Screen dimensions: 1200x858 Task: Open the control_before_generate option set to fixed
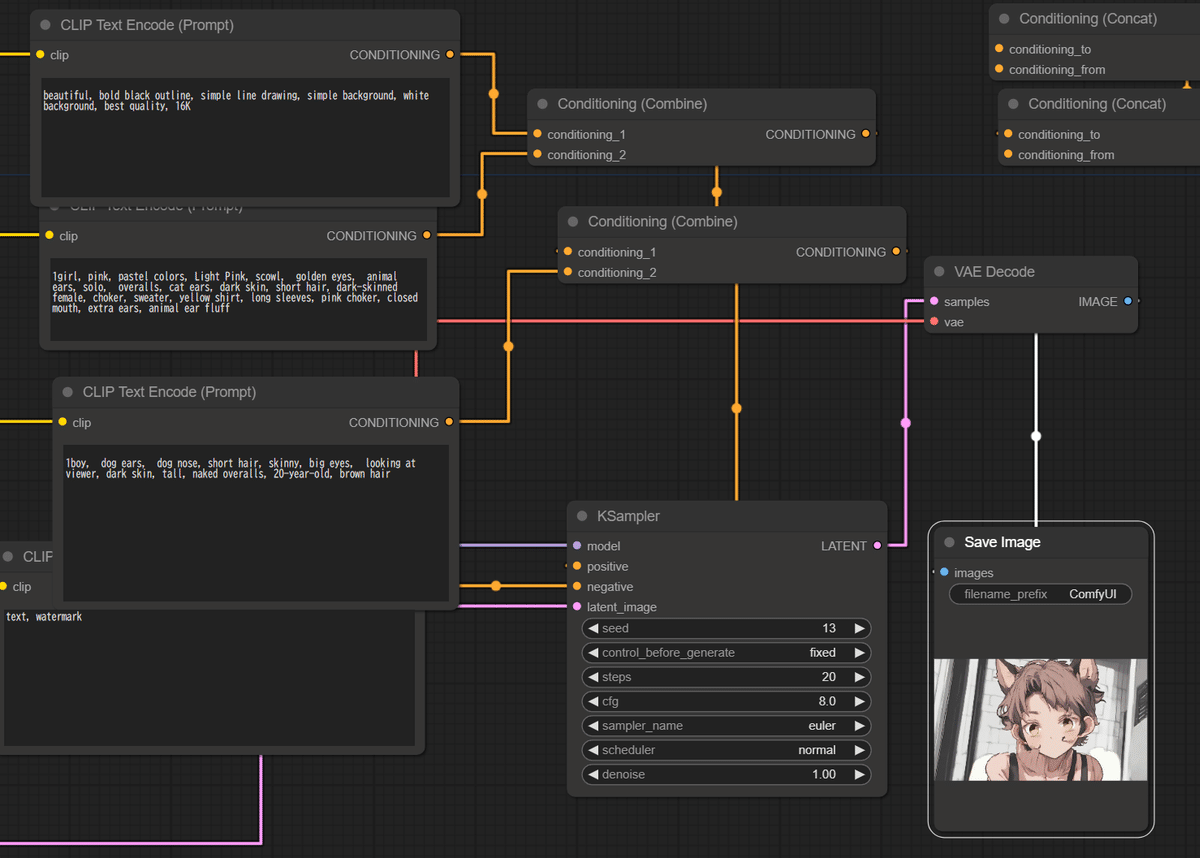(726, 653)
